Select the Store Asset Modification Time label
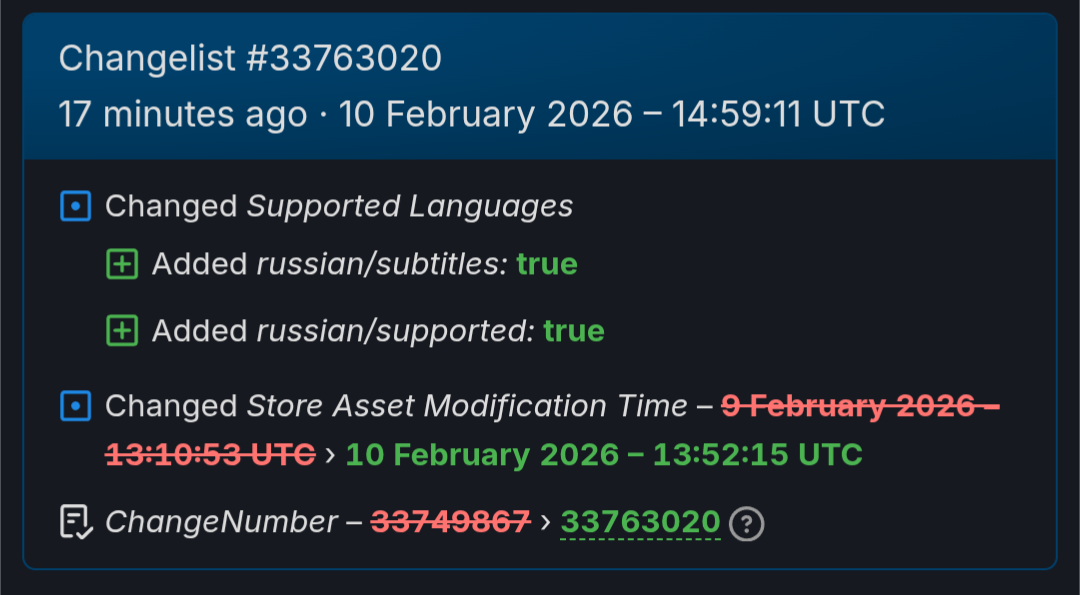1080x595 pixels. coord(467,406)
